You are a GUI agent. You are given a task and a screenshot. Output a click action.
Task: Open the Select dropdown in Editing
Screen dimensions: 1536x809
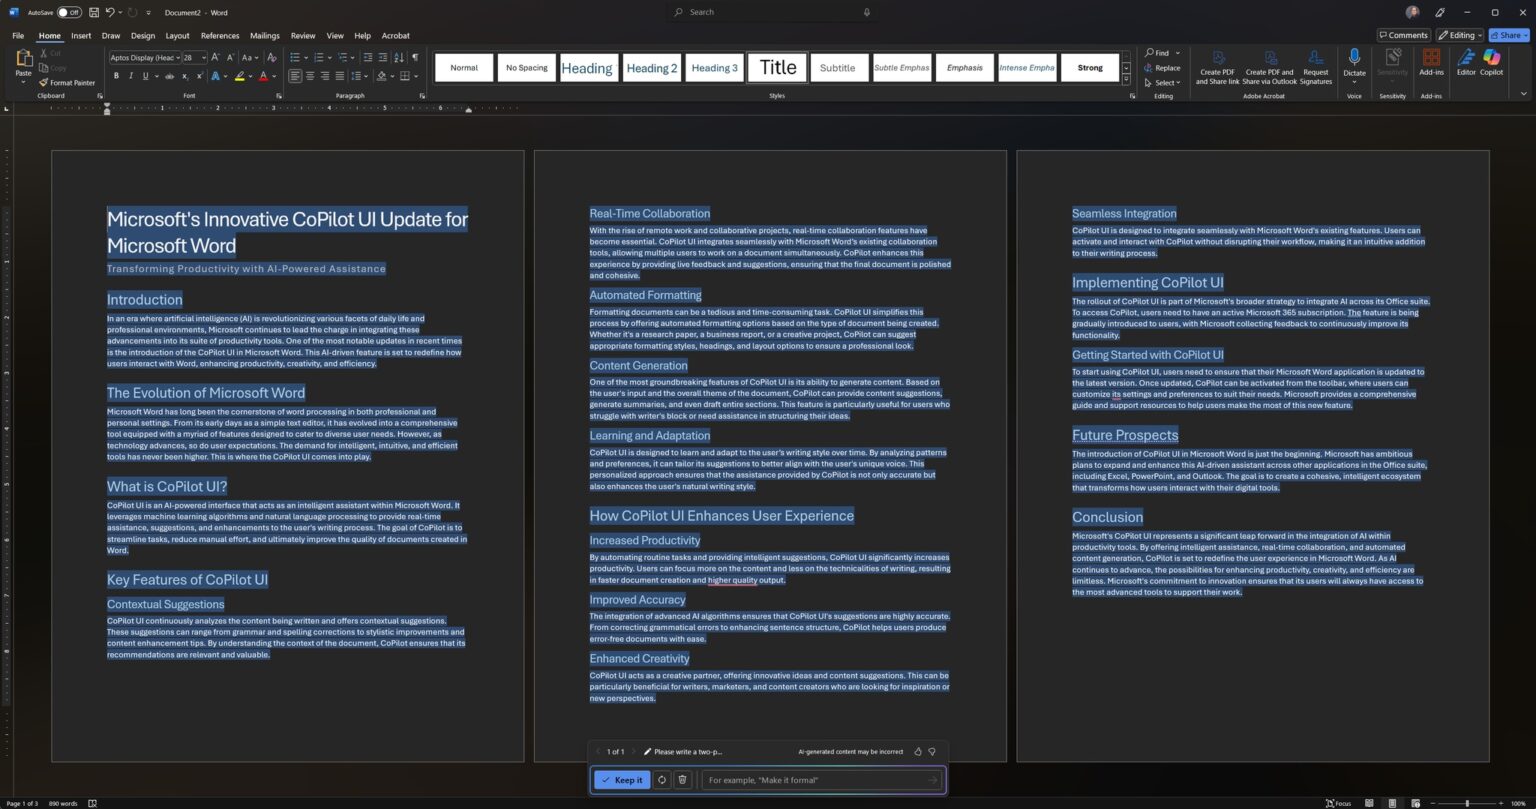point(1164,82)
